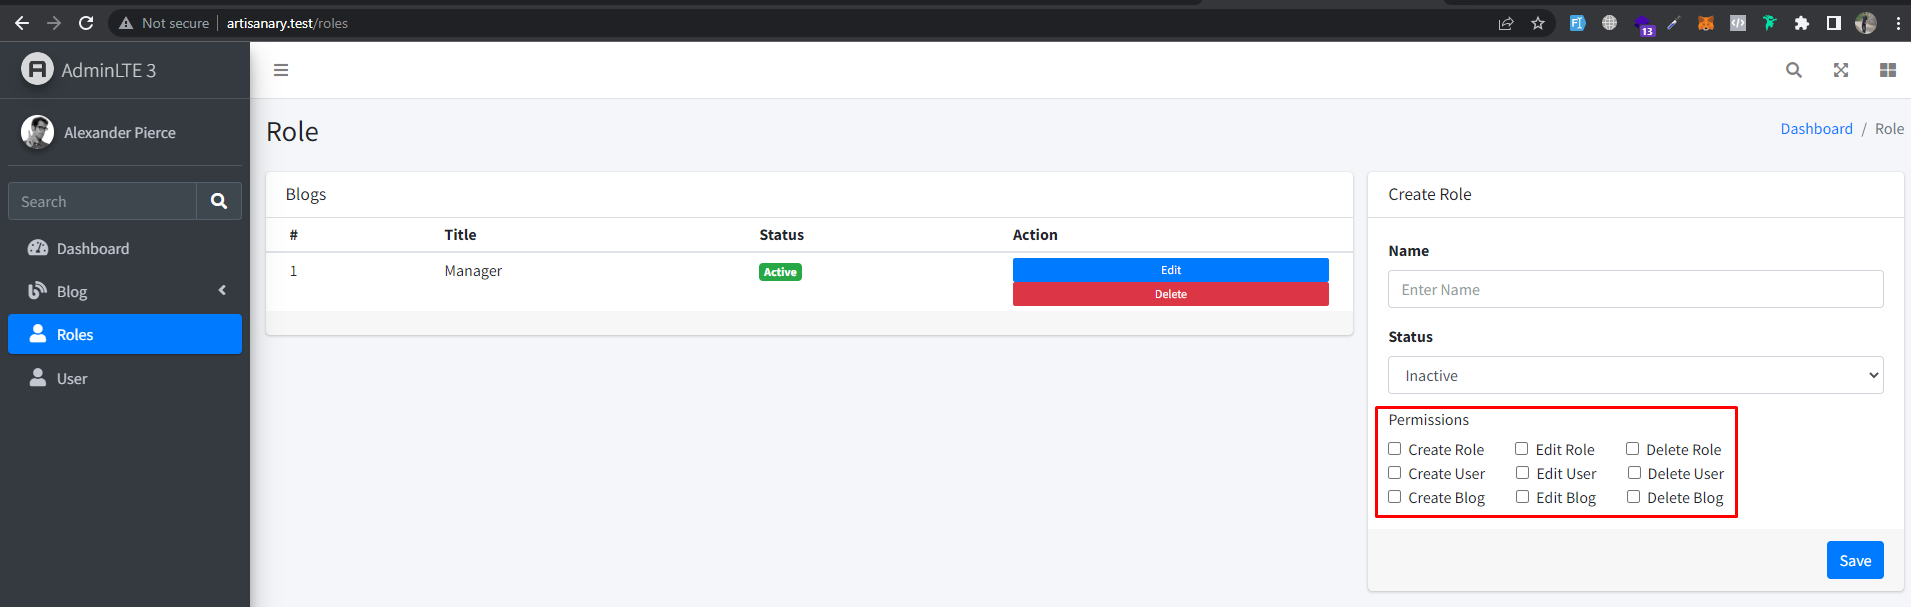Toggle sidebar with the hamburger icon
This screenshot has height=607, width=1911.
coord(281,70)
